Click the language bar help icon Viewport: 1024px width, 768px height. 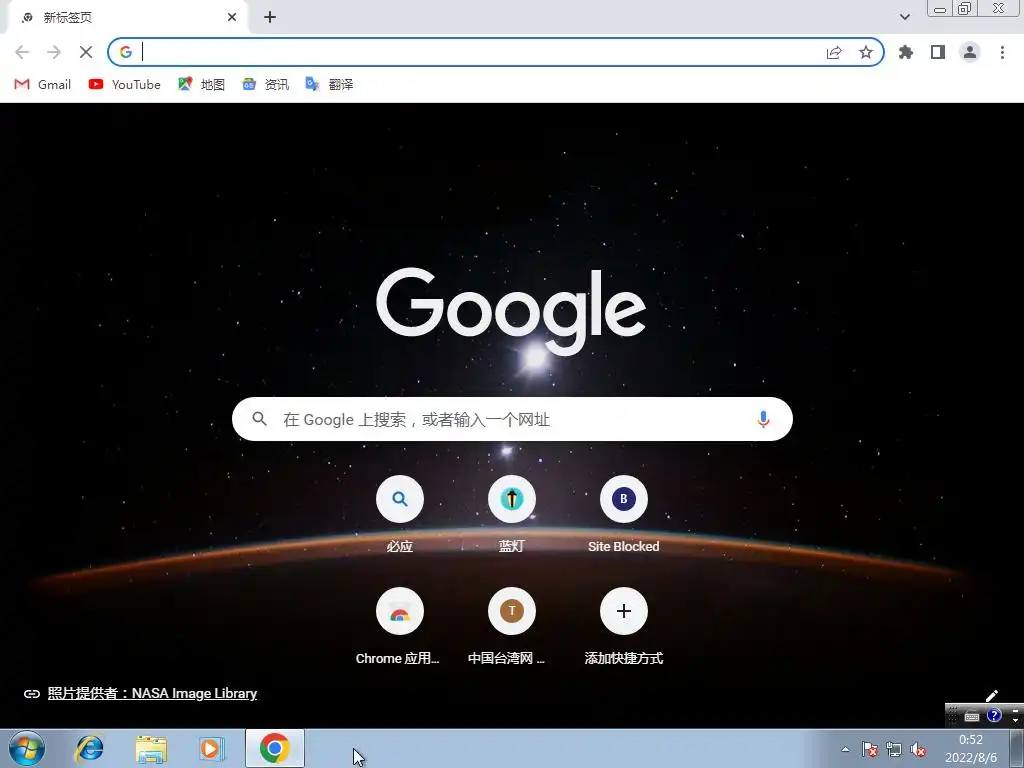point(994,715)
